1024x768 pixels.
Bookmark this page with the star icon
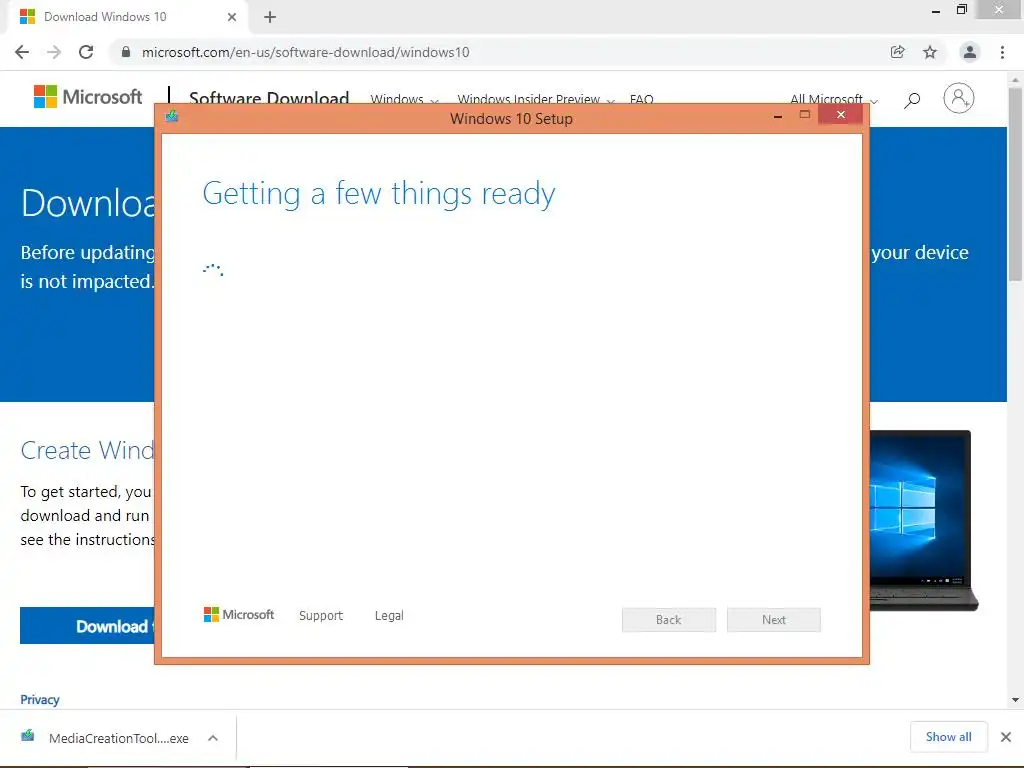[x=930, y=52]
